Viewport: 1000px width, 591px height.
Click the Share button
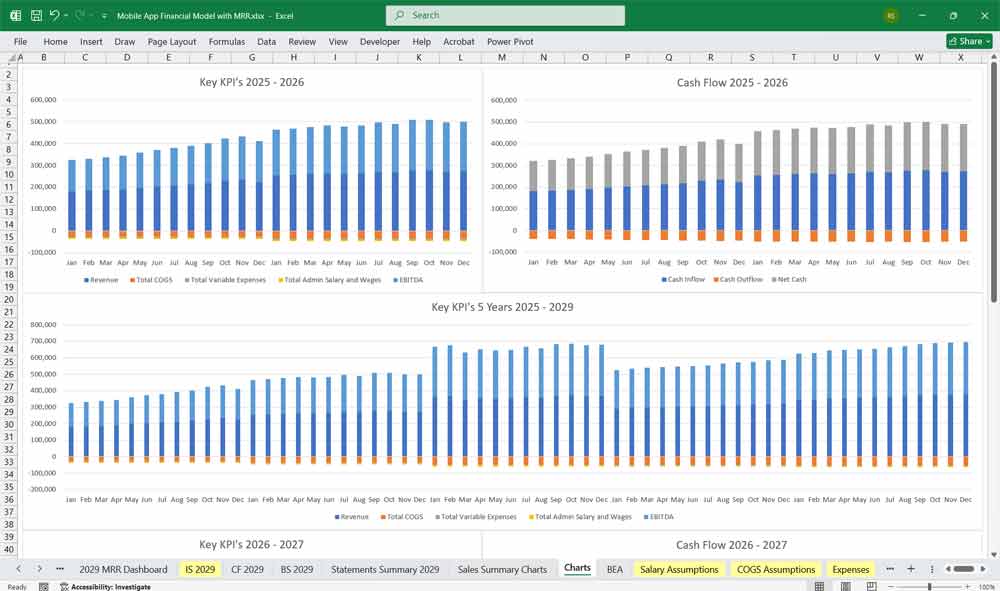[967, 40]
